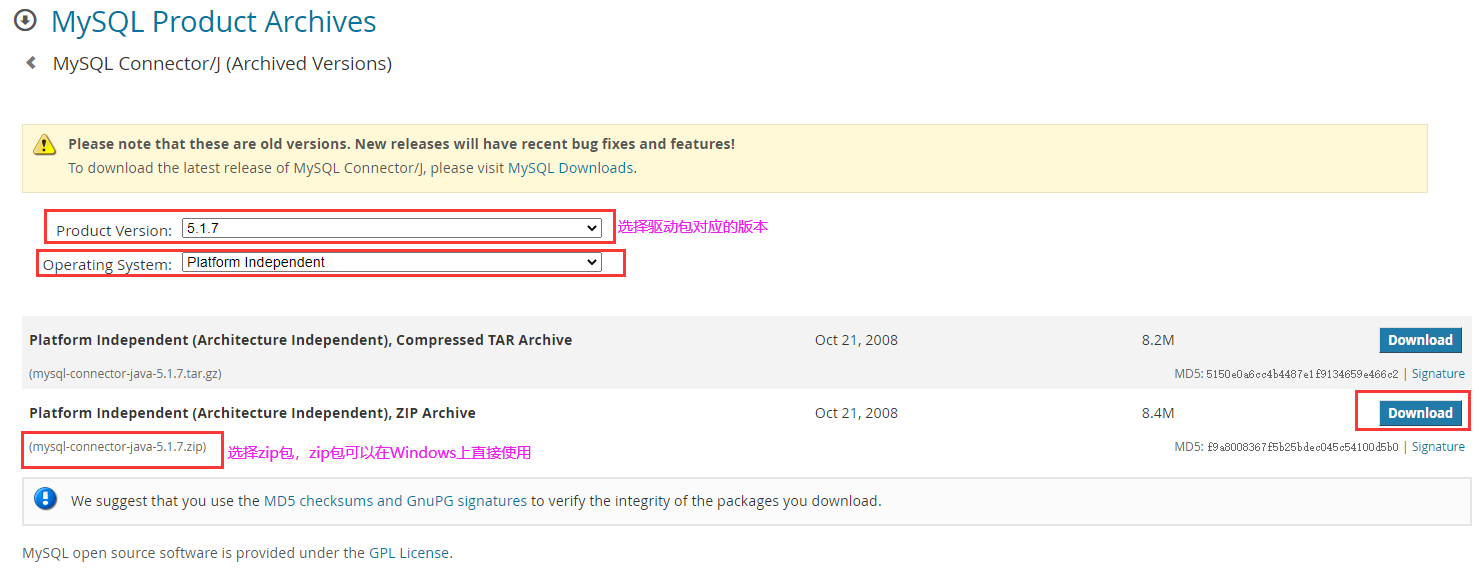The height and width of the screenshot is (569, 1479).
Task: Click the ZIP Archive row title
Action: click(x=253, y=413)
